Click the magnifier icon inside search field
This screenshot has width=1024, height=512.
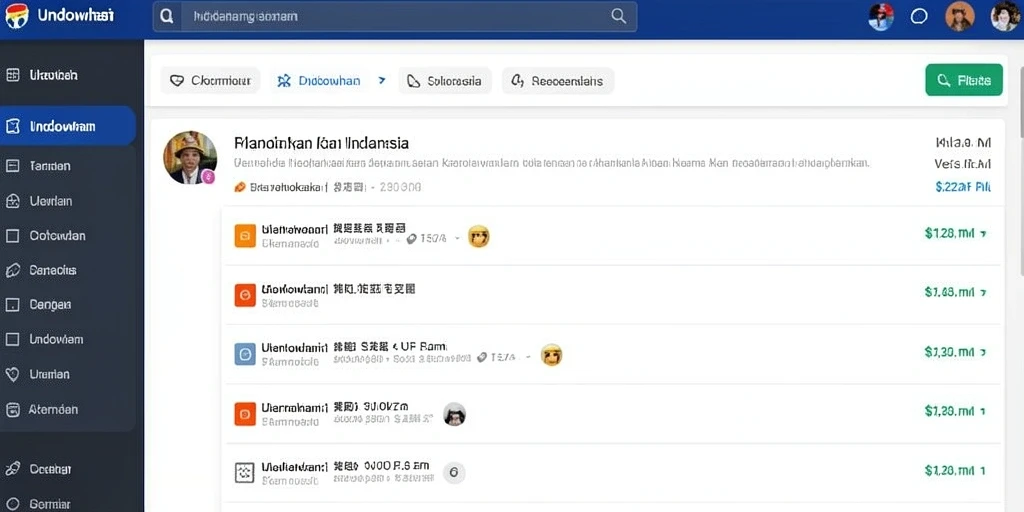(618, 16)
